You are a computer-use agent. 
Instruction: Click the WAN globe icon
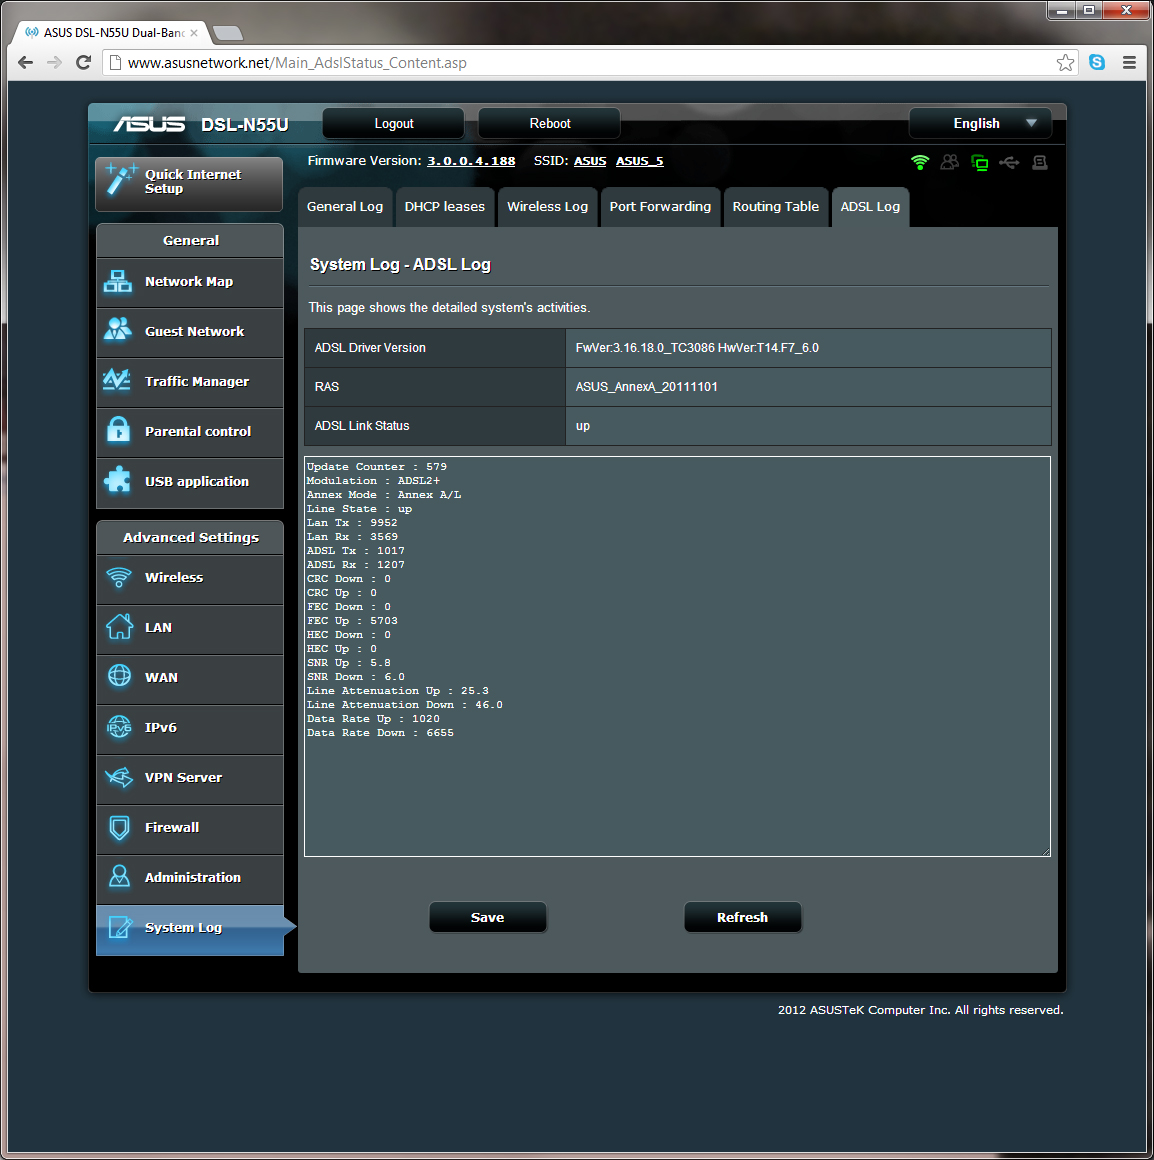coord(119,676)
